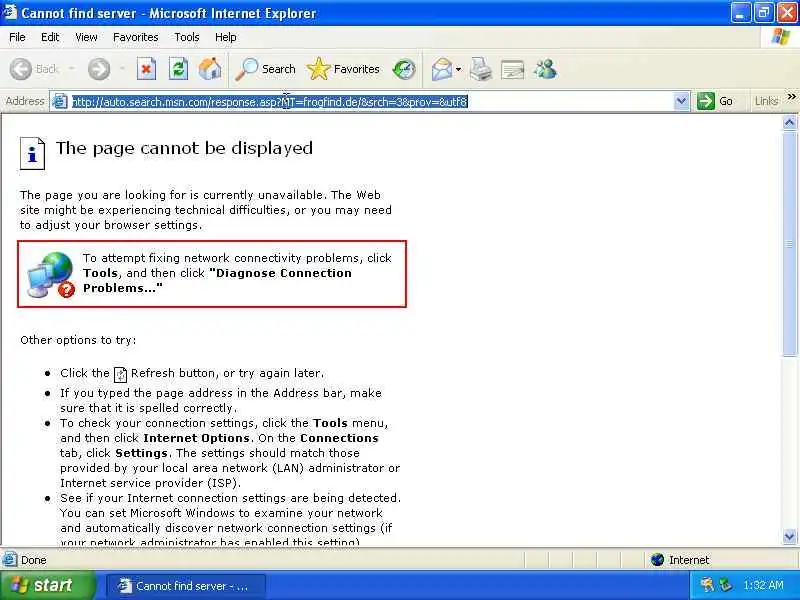
Task: Click the second system tray icon
Action: coord(725,585)
